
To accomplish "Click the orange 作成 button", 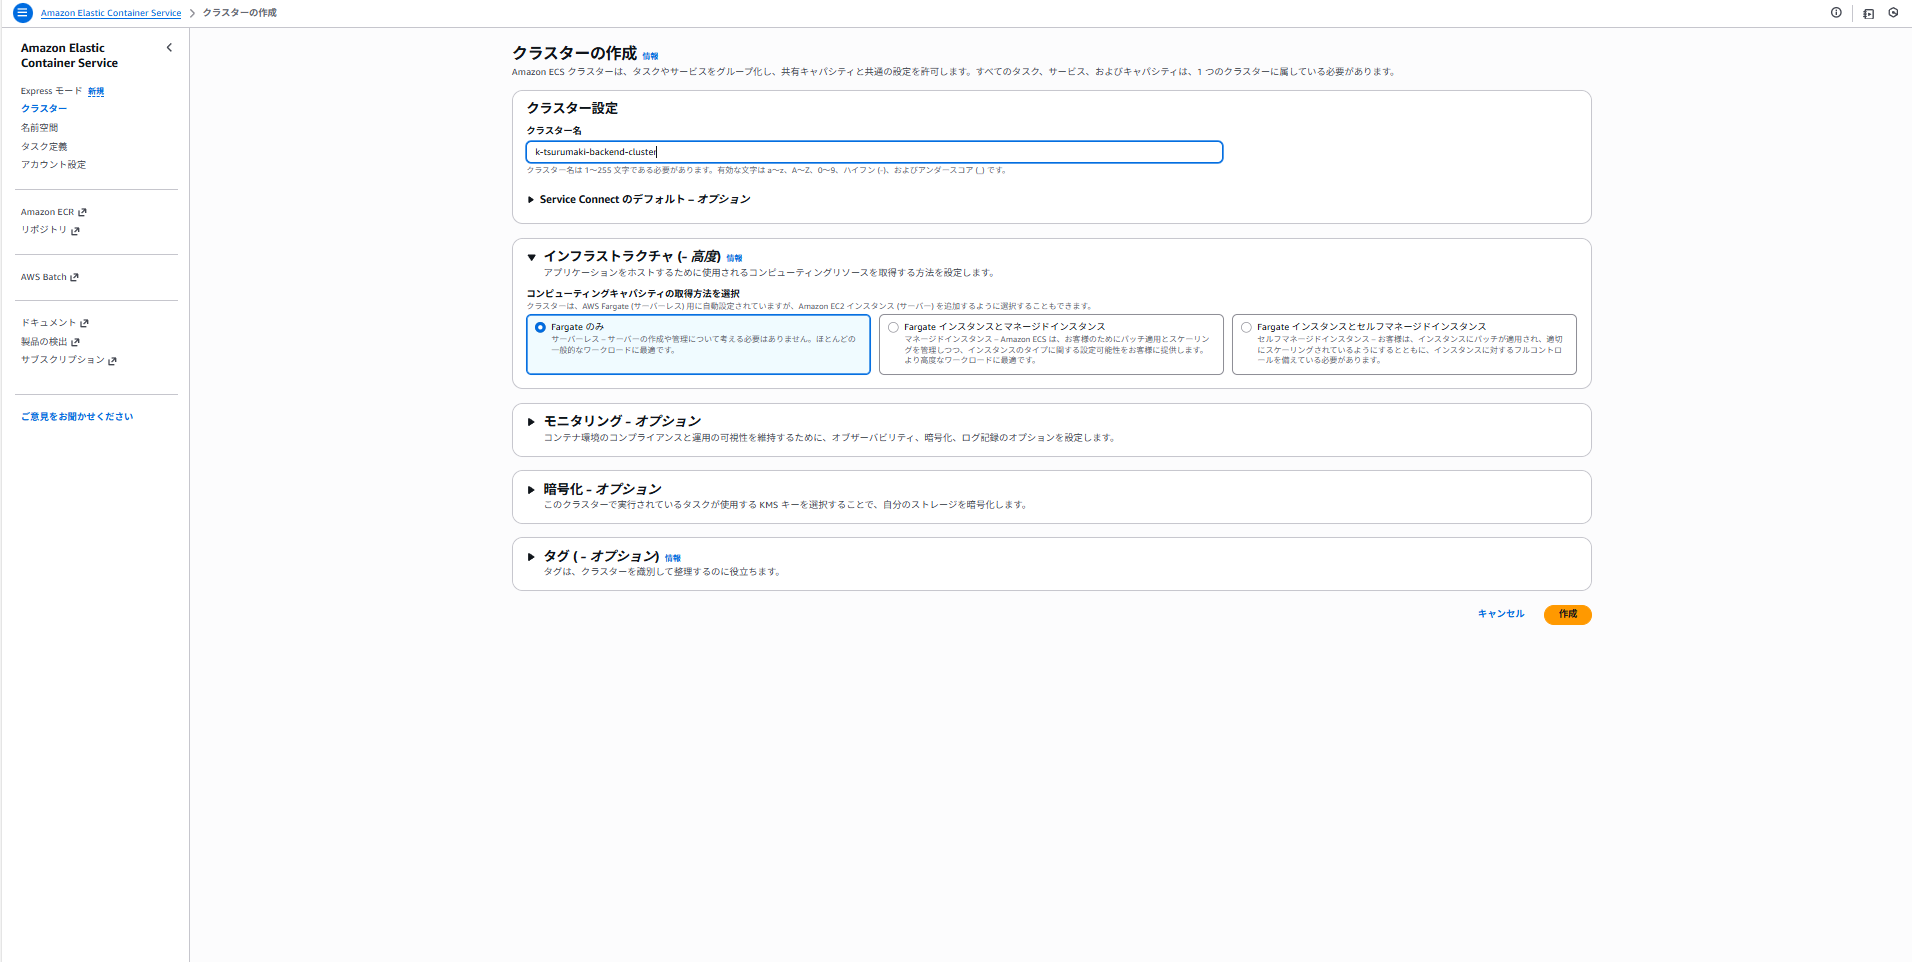I will click(1567, 614).
